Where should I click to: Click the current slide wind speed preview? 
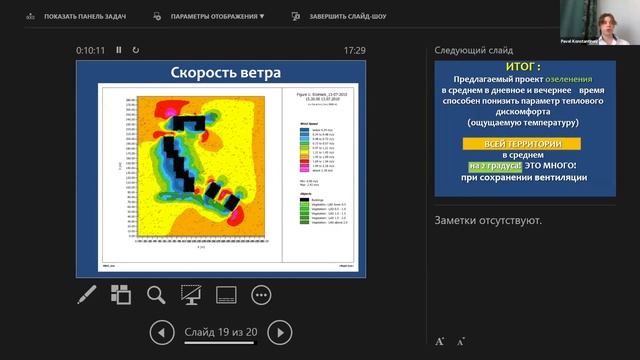pyautogui.click(x=221, y=169)
